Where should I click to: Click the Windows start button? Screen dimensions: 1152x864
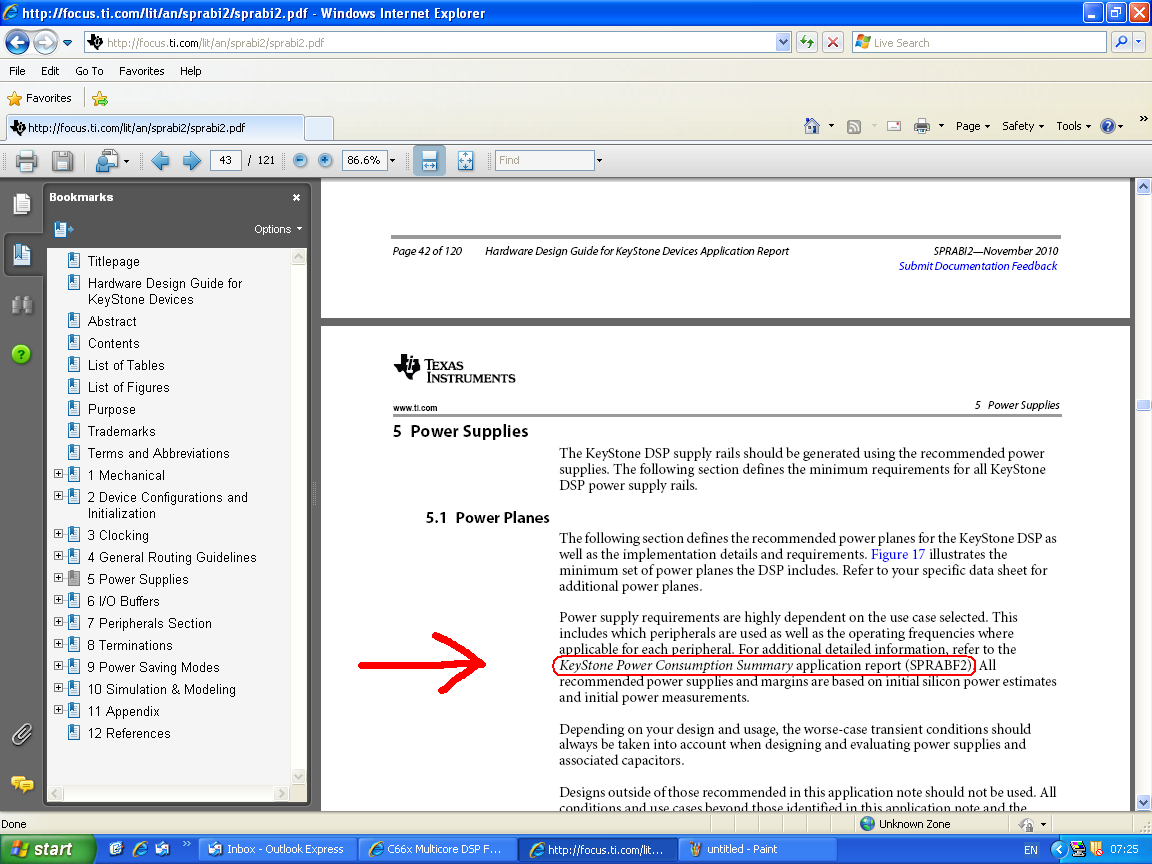coord(48,849)
